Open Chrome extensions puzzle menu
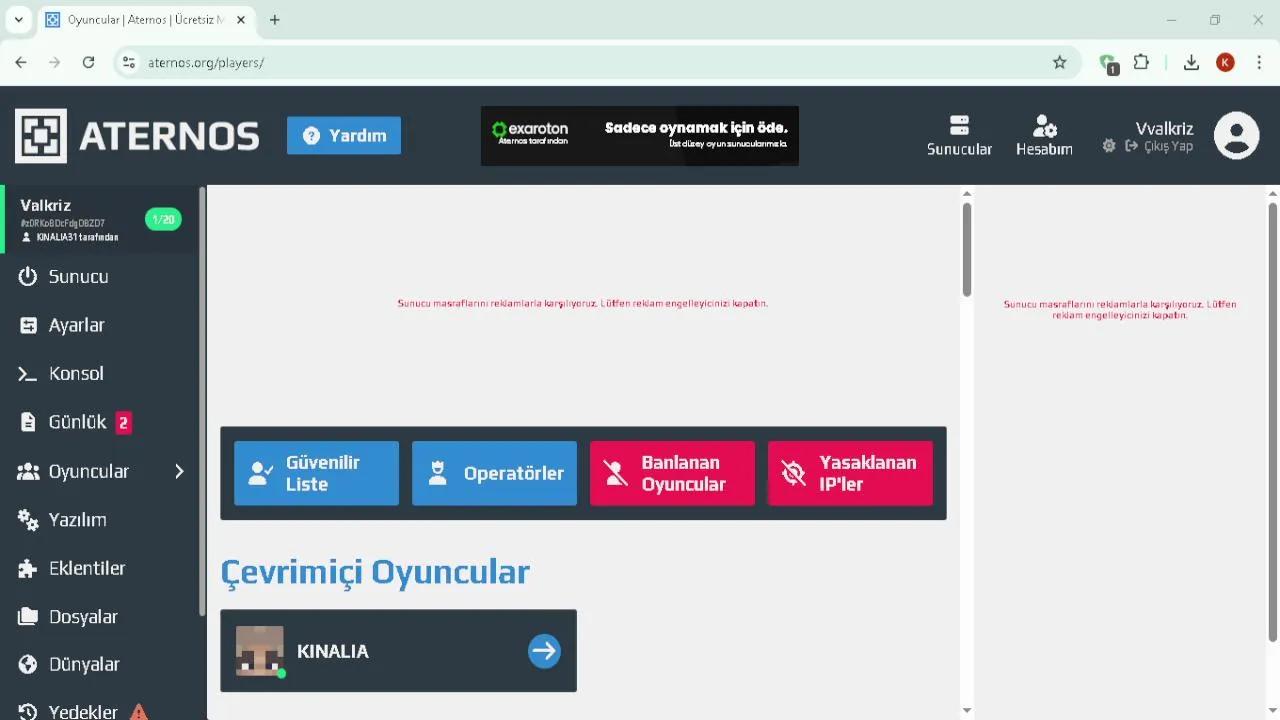 1141,62
